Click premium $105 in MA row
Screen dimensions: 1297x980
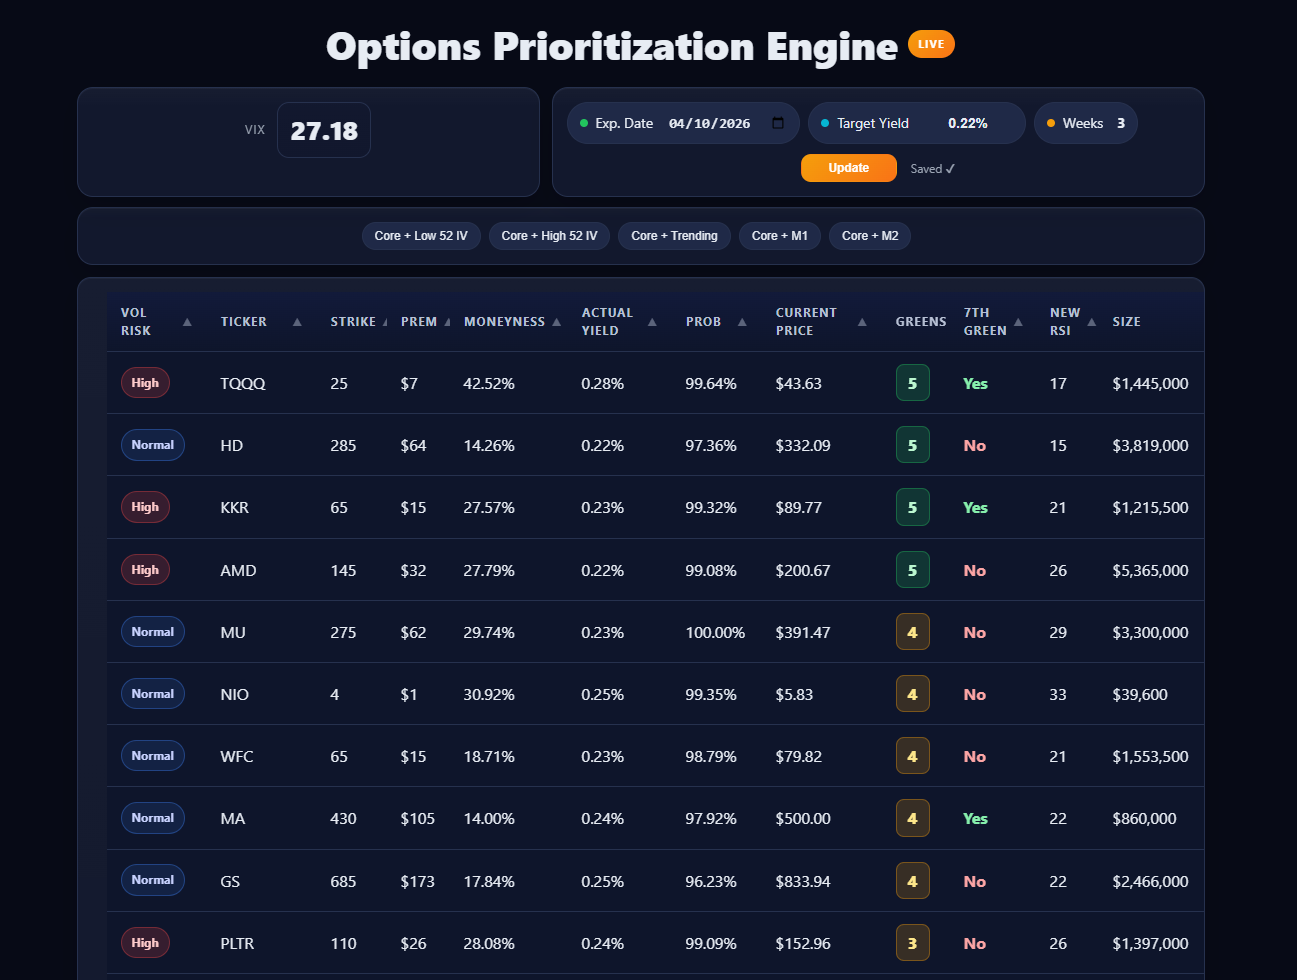click(x=418, y=818)
